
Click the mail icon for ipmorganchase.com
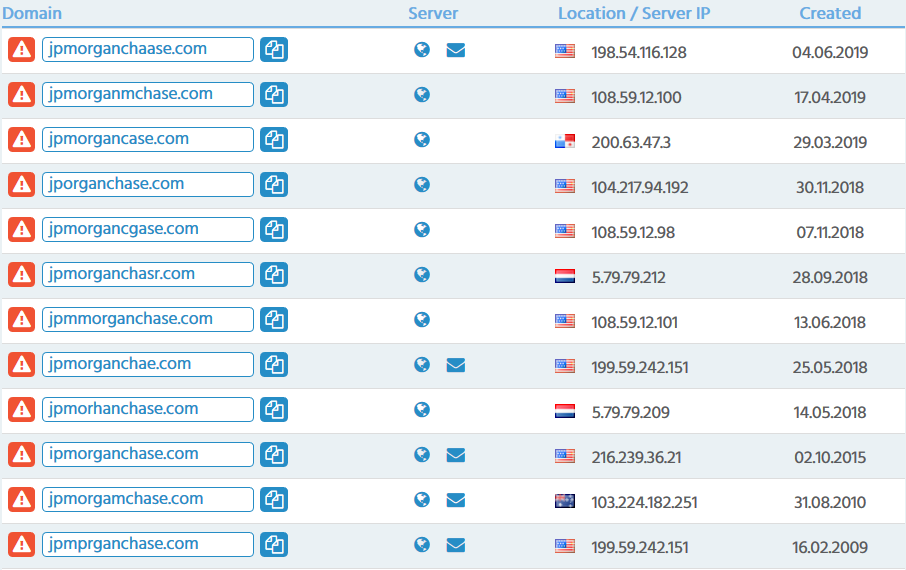pyautogui.click(x=455, y=455)
